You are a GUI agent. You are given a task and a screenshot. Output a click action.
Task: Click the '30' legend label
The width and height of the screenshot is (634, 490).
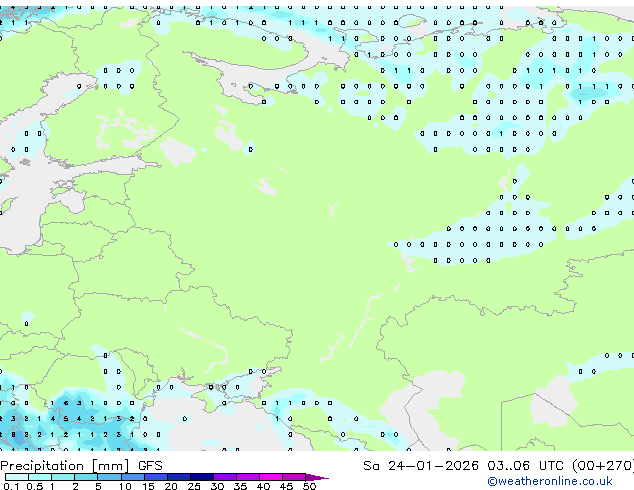click(x=217, y=486)
